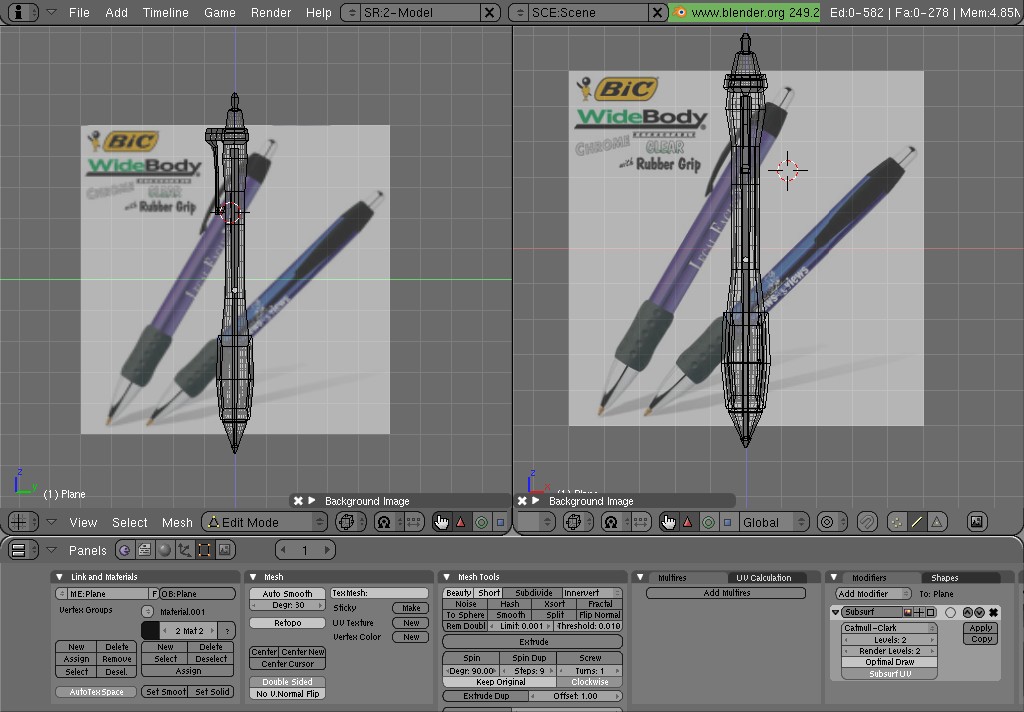Screen dimensions: 1024x712
Task: Switch to the Logic context icon
Action: point(124,550)
